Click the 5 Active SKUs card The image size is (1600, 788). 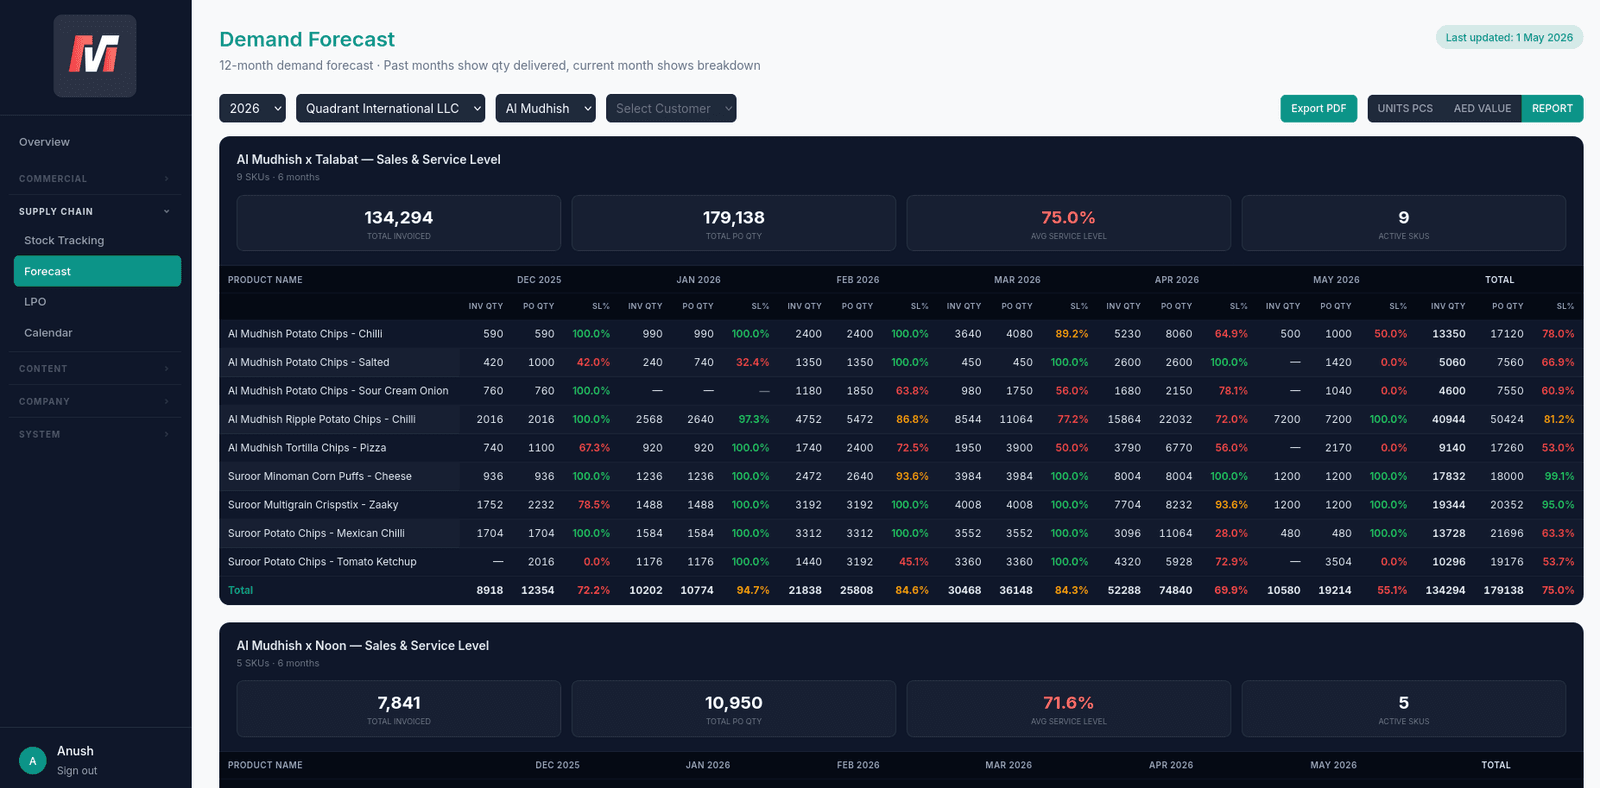[1403, 709]
